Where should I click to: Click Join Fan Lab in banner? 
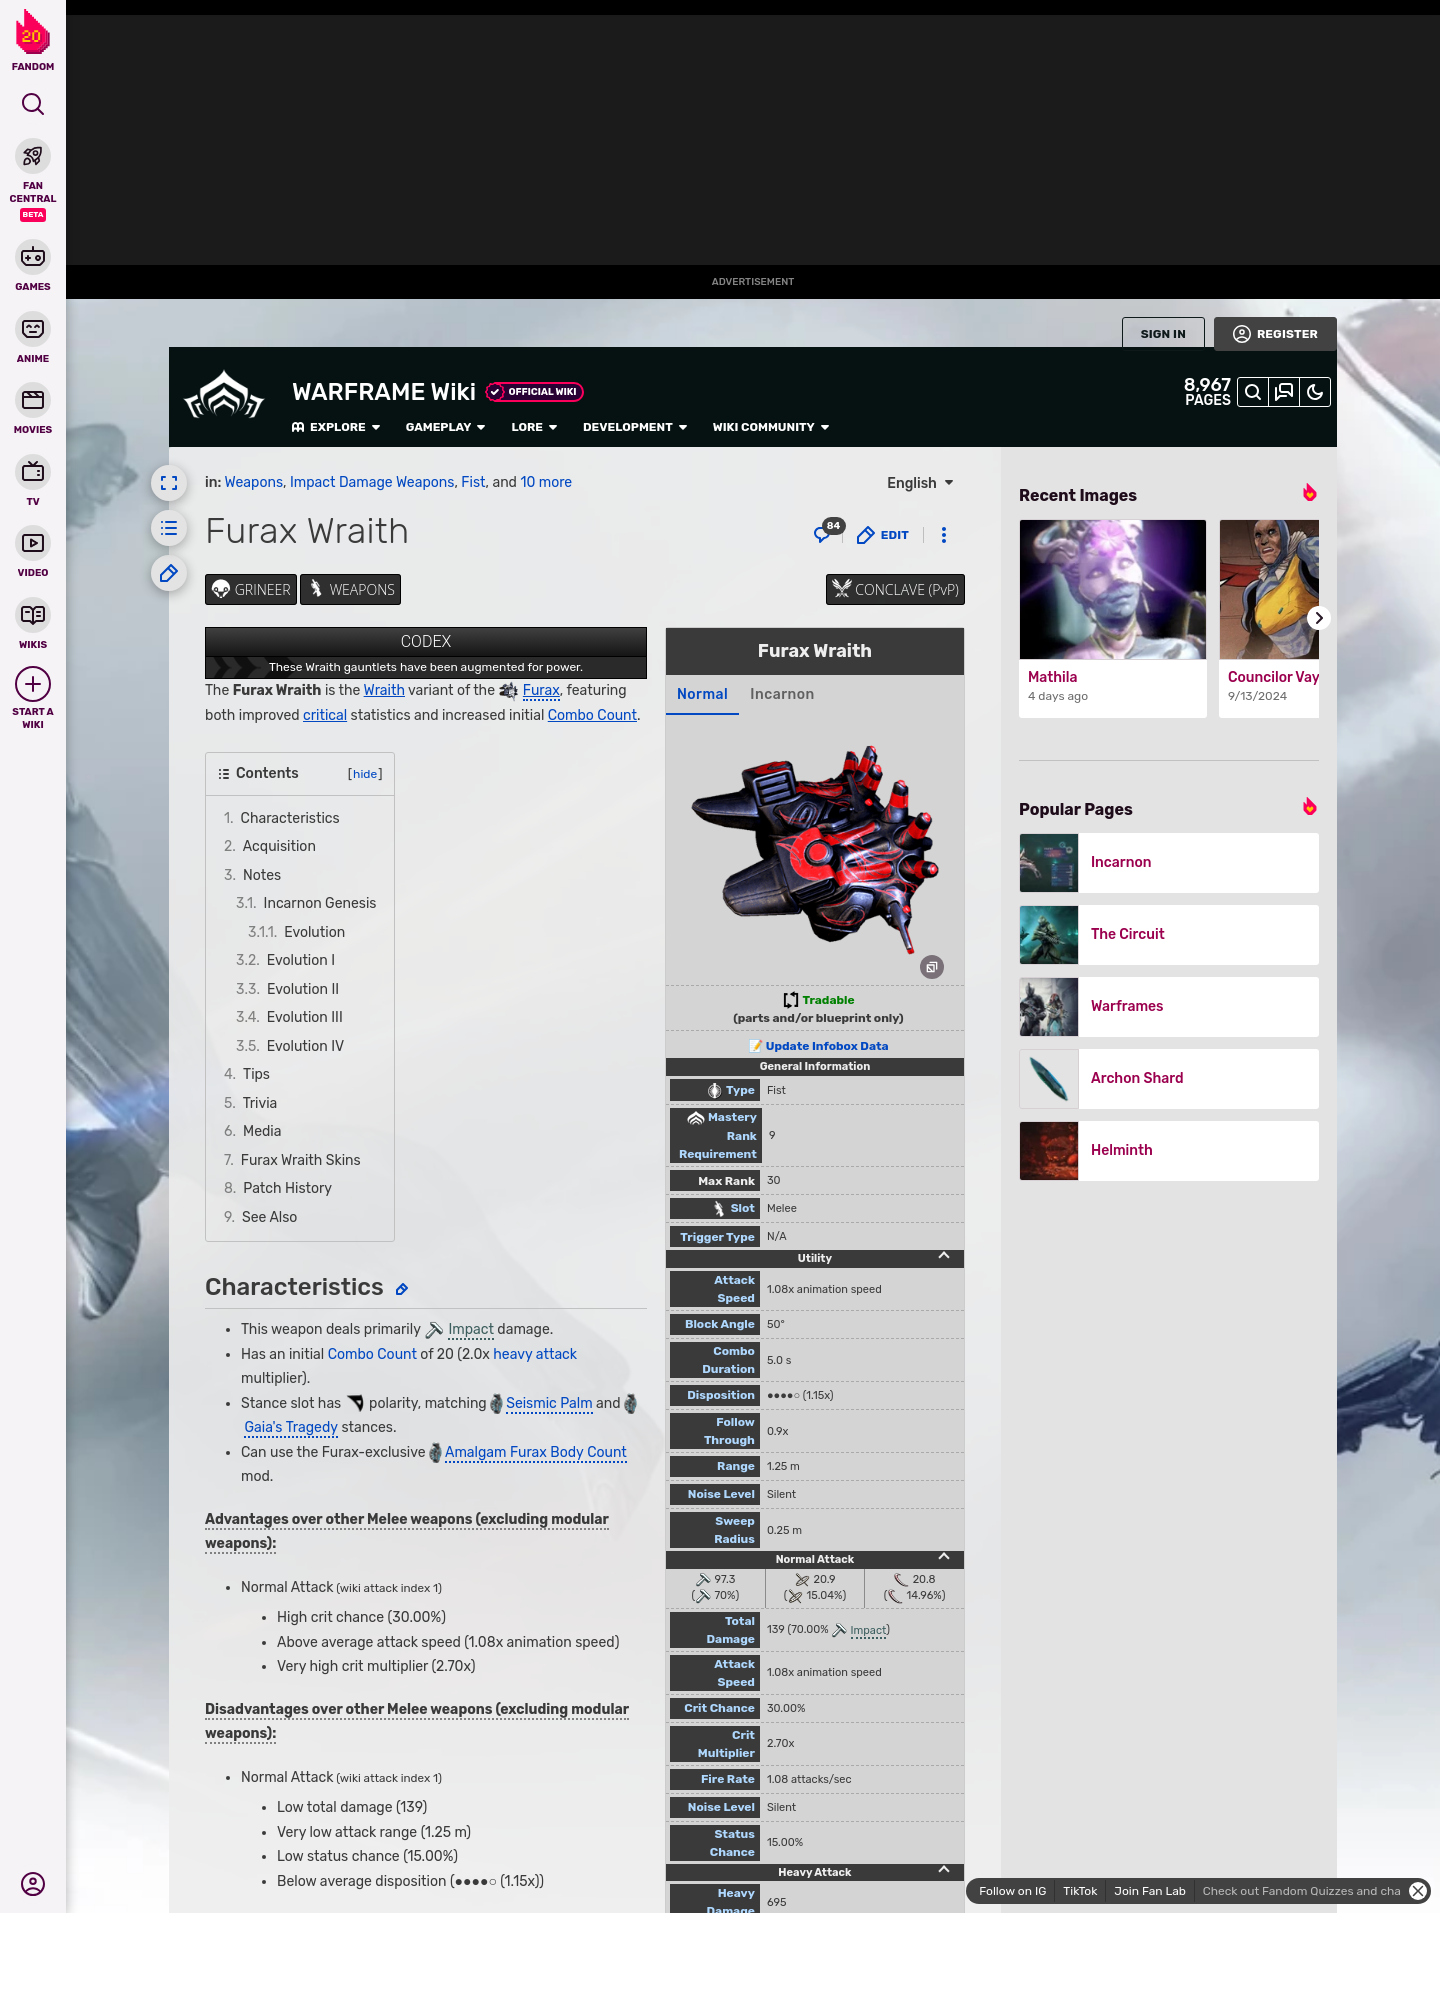pos(1150,1891)
